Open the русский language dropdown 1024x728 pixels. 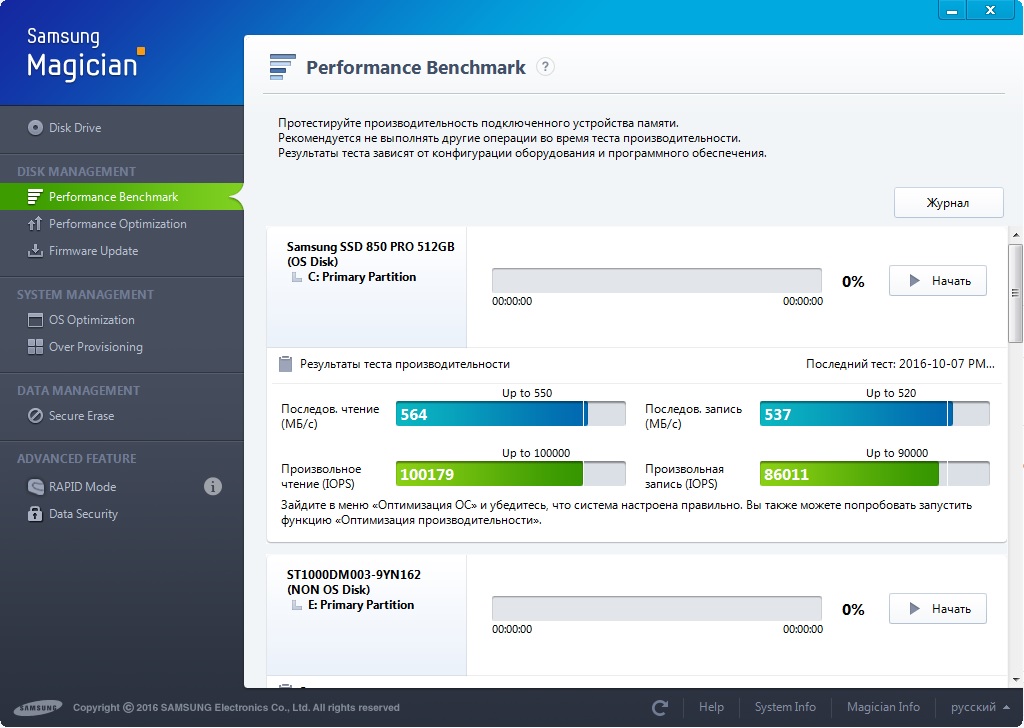(x=980, y=707)
